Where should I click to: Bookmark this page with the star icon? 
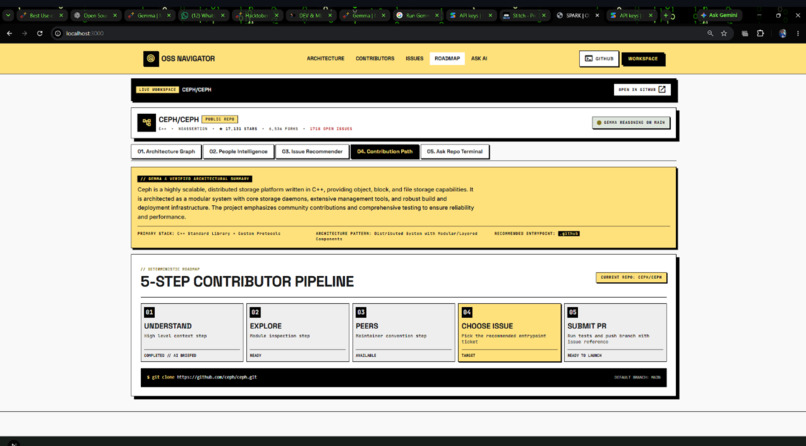(724, 33)
